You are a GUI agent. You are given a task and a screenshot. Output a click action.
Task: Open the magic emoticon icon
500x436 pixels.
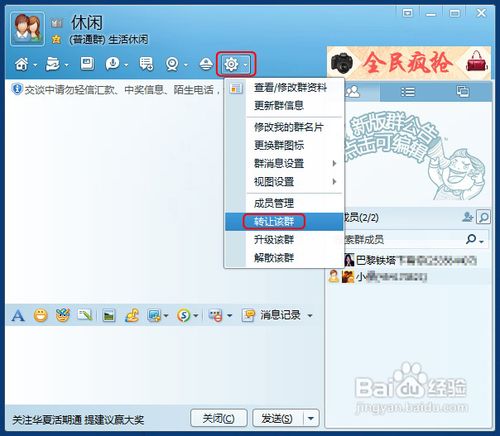[x=63, y=315]
